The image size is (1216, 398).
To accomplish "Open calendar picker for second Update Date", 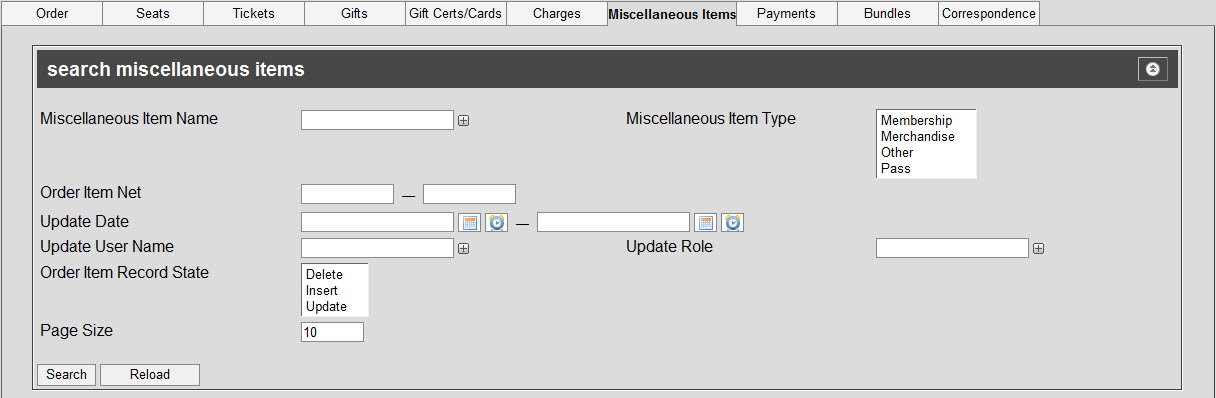I will tap(706, 222).
